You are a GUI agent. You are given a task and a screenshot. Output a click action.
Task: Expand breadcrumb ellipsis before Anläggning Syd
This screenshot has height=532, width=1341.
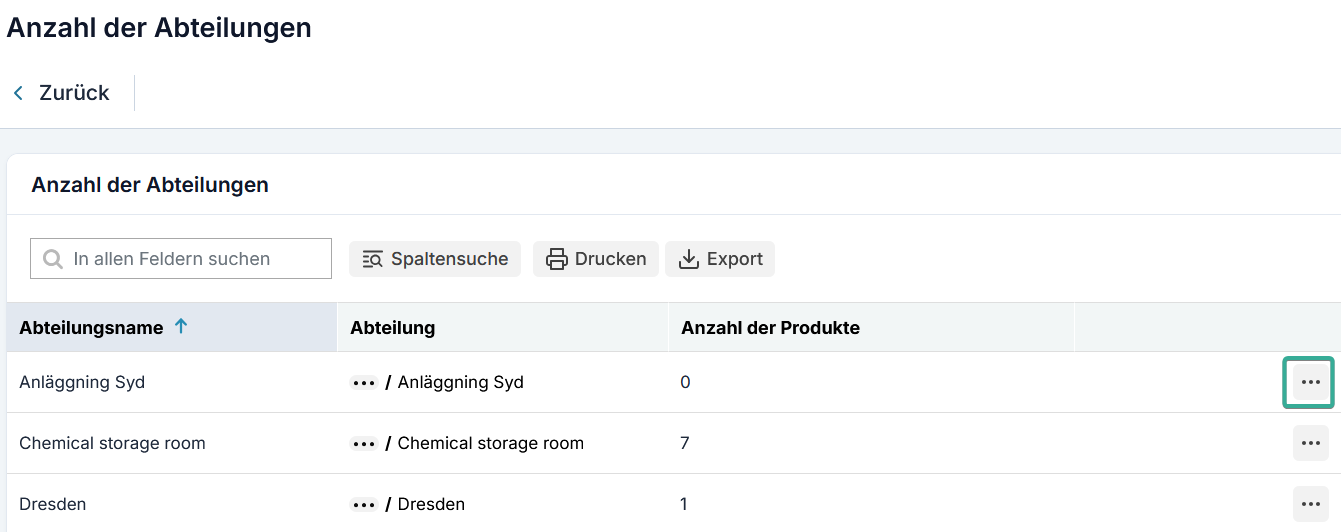364,382
